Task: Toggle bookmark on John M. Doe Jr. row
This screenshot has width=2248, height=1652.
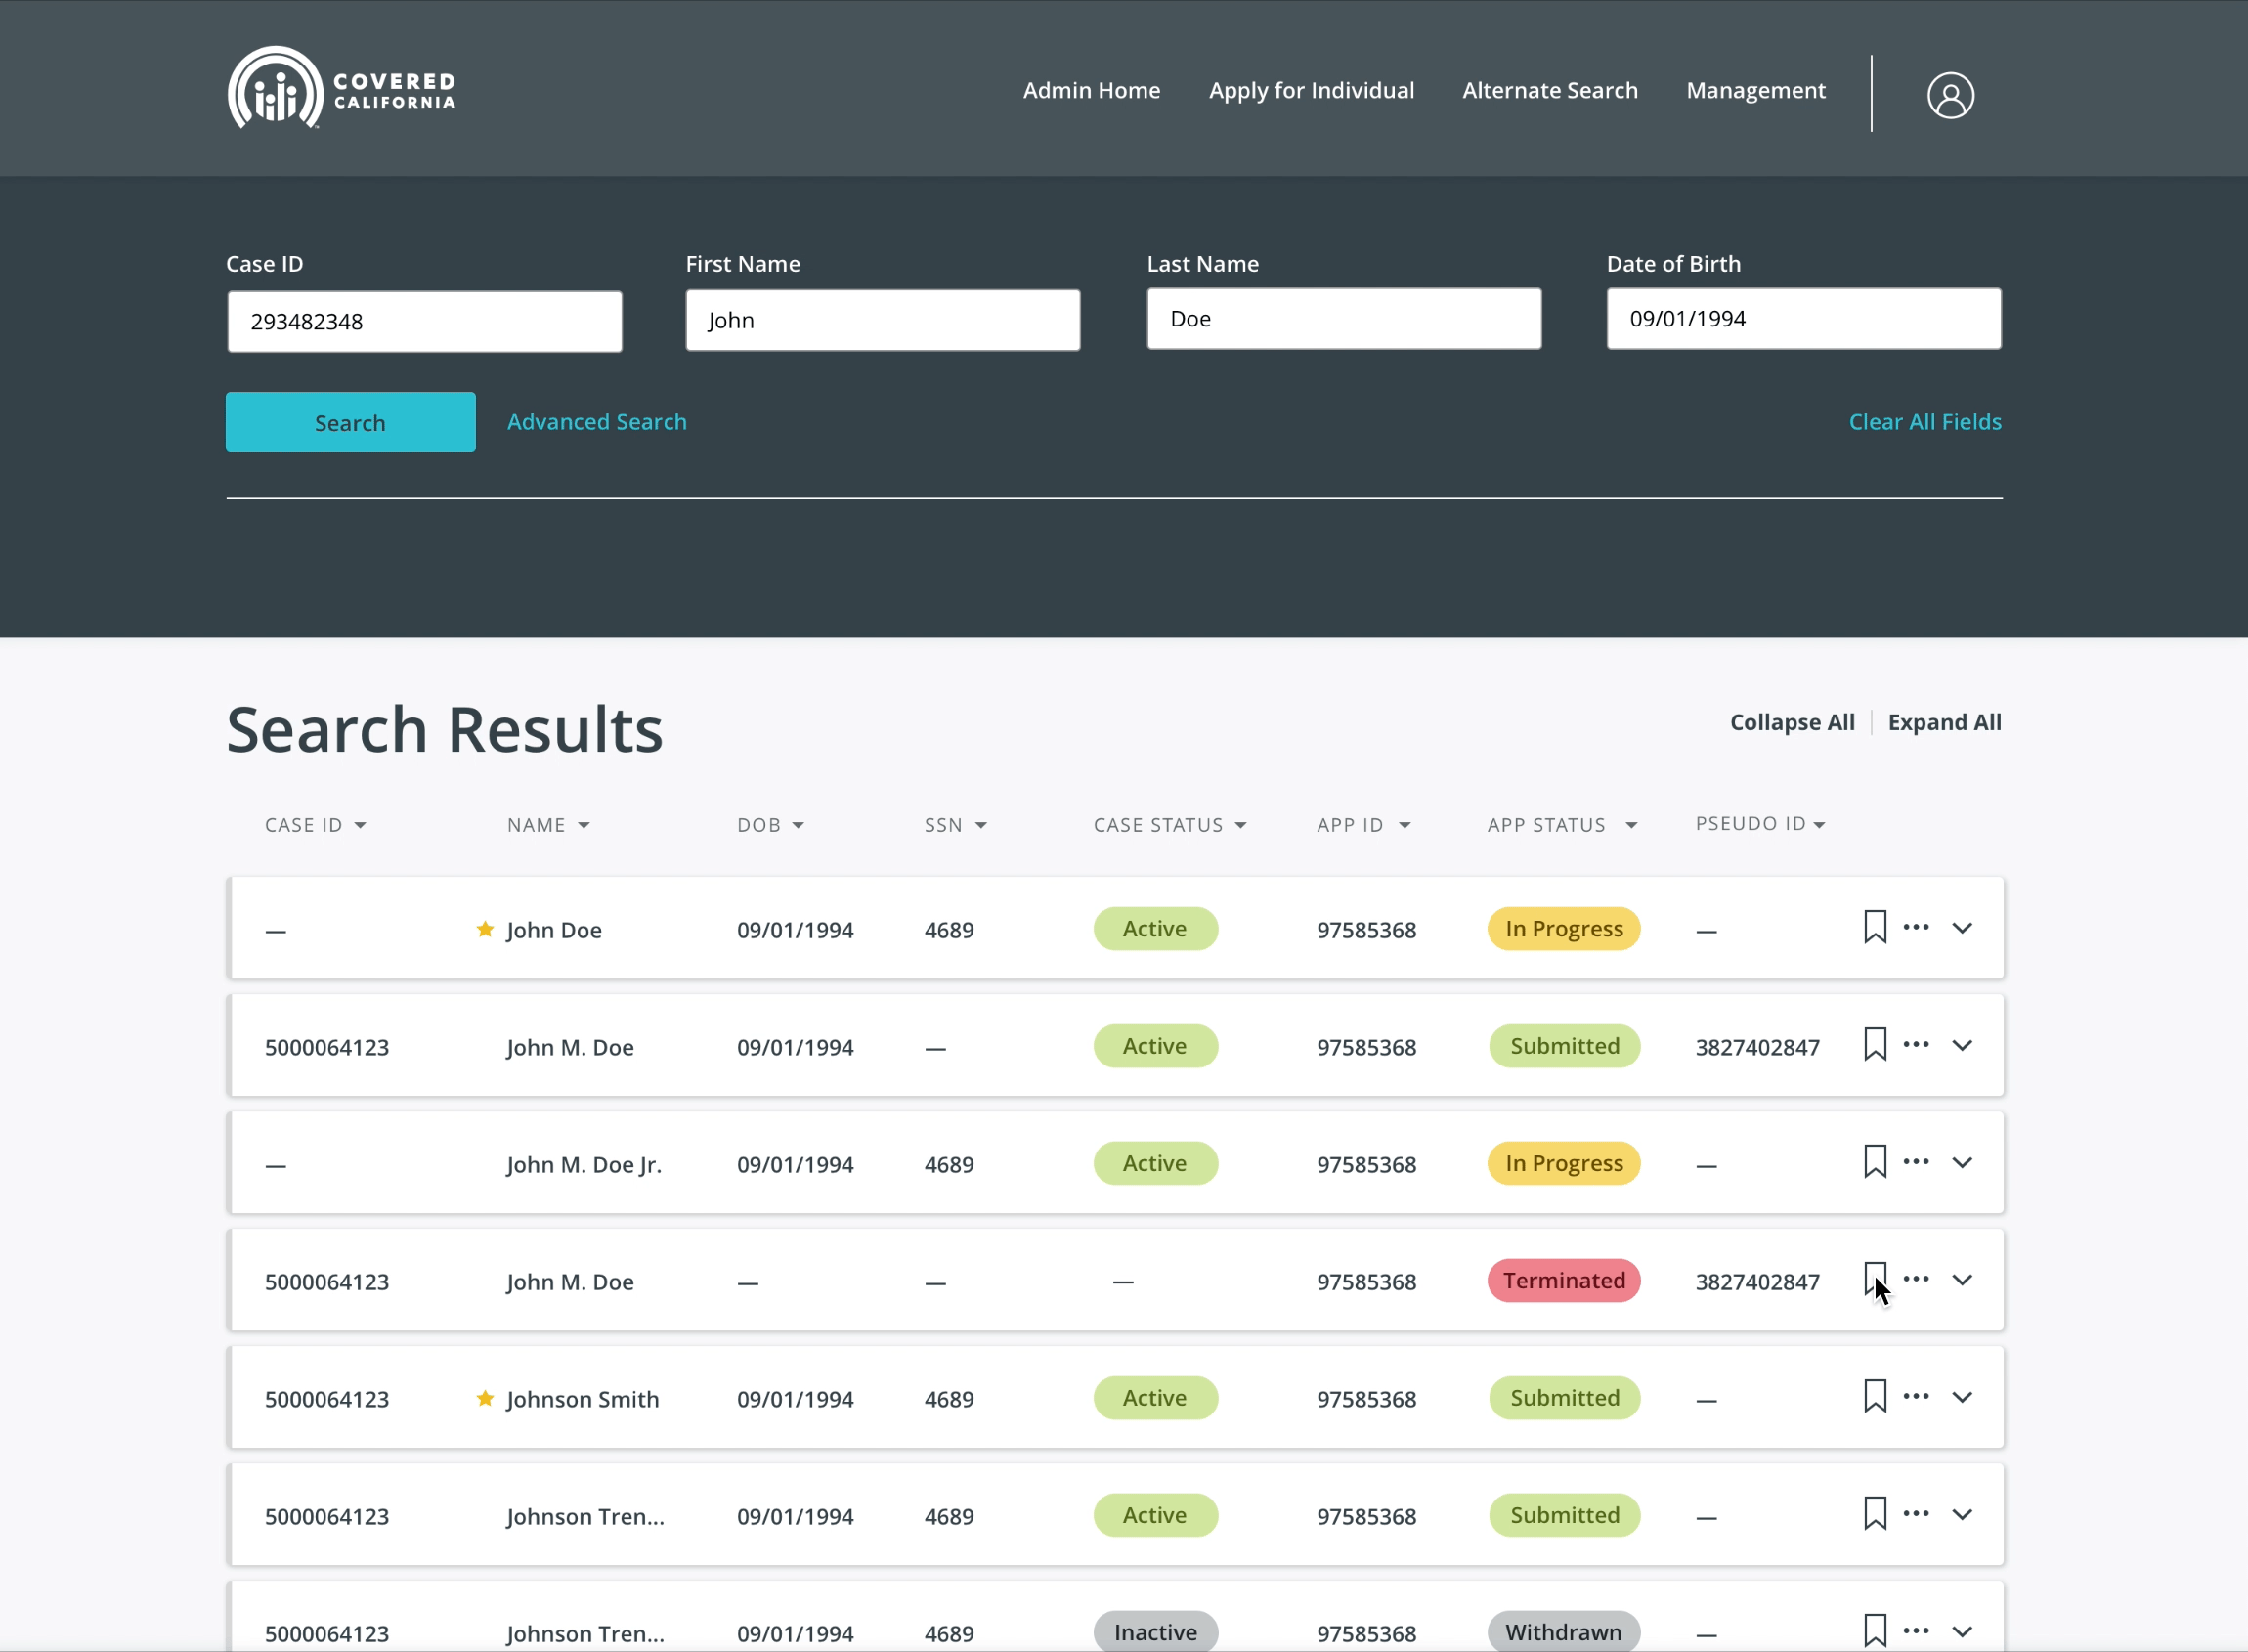Action: point(1874,1162)
